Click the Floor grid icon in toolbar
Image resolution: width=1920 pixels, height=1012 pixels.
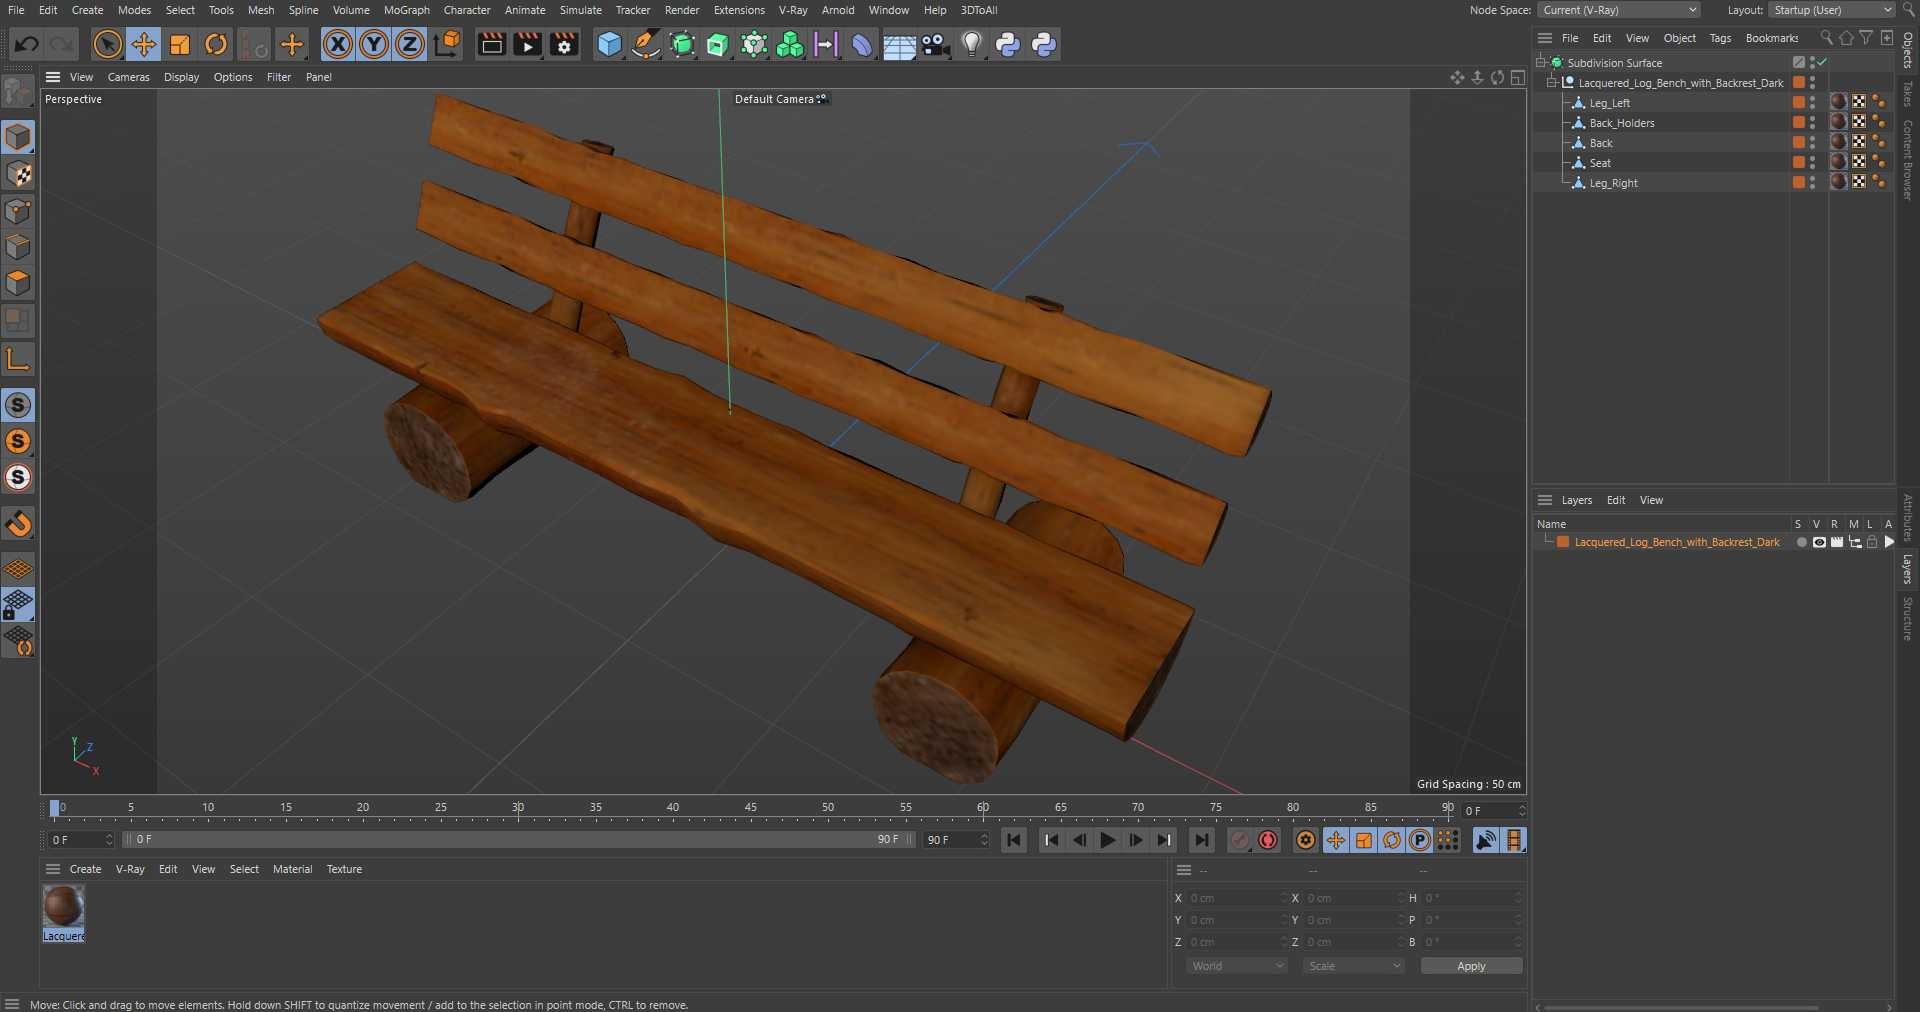coord(899,44)
